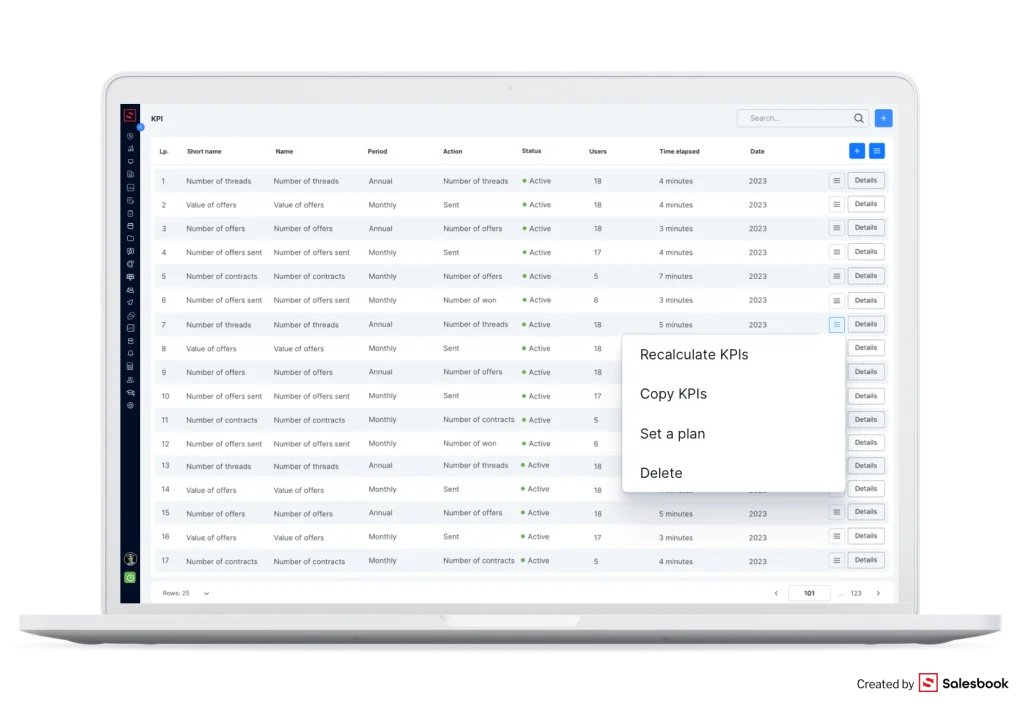Click the blue list icon in table header
This screenshot has width=1024, height=706.
[876, 151]
